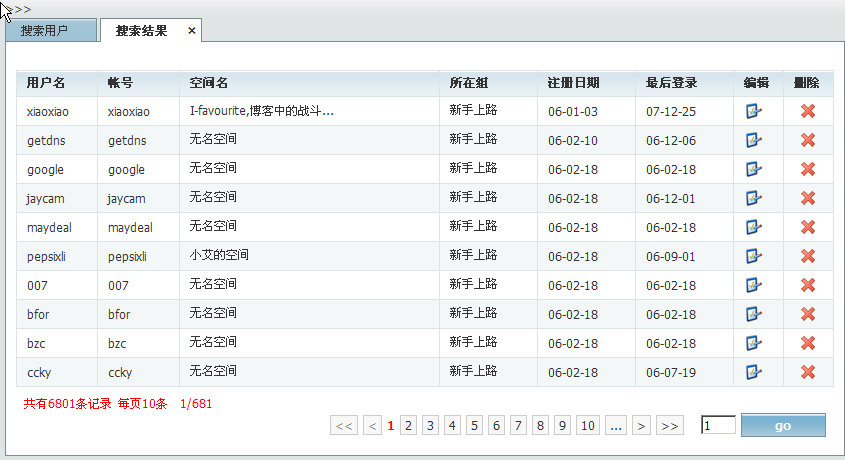Go to previous page with < button
845x460 pixels.
point(372,426)
